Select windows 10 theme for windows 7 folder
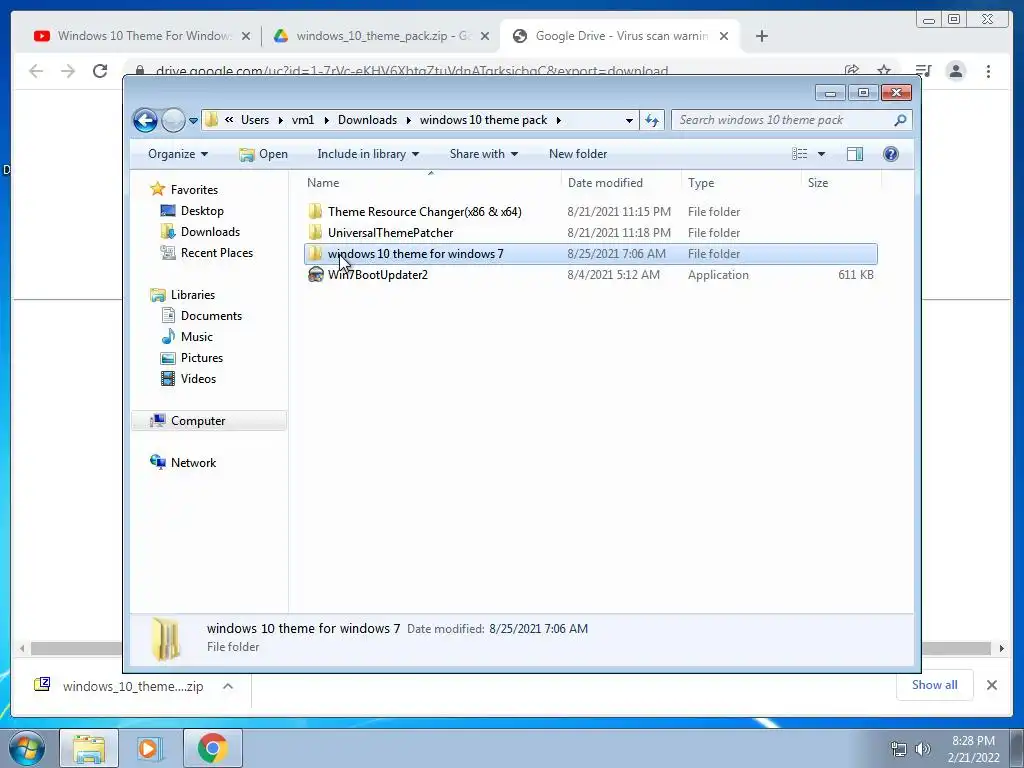 [590, 253]
